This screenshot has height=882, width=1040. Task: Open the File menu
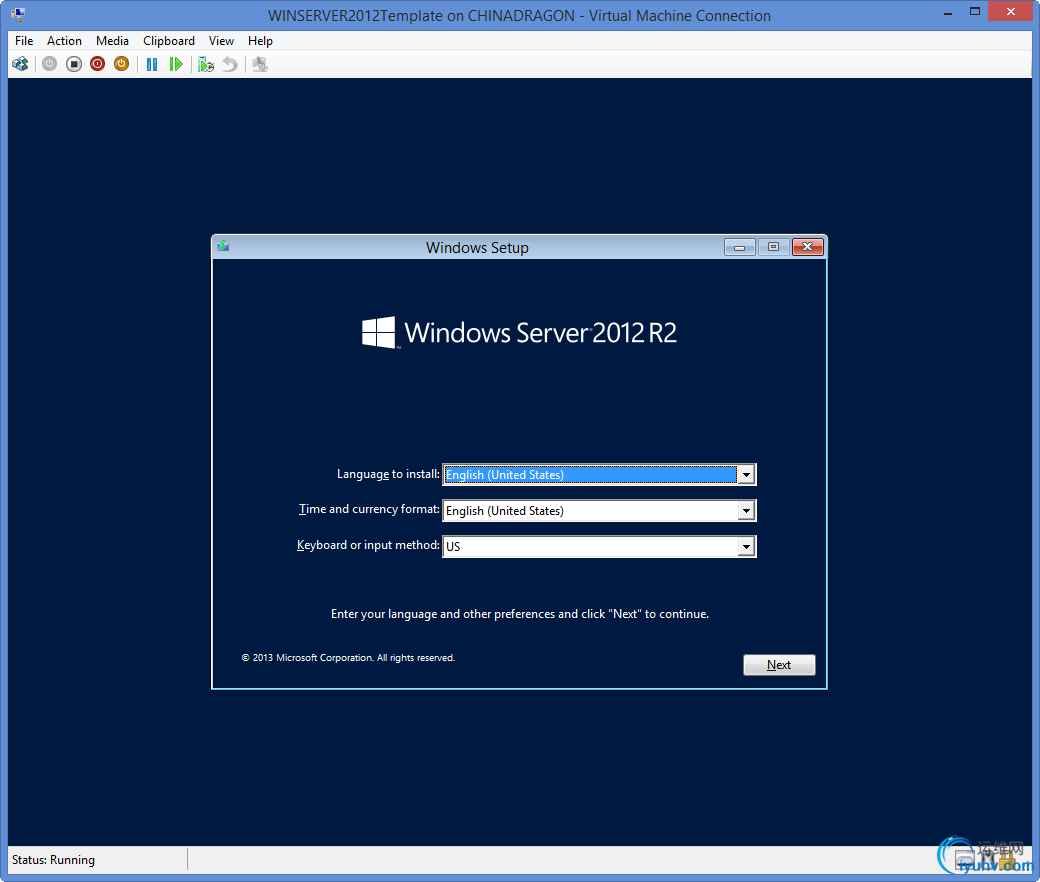pyautogui.click(x=24, y=41)
